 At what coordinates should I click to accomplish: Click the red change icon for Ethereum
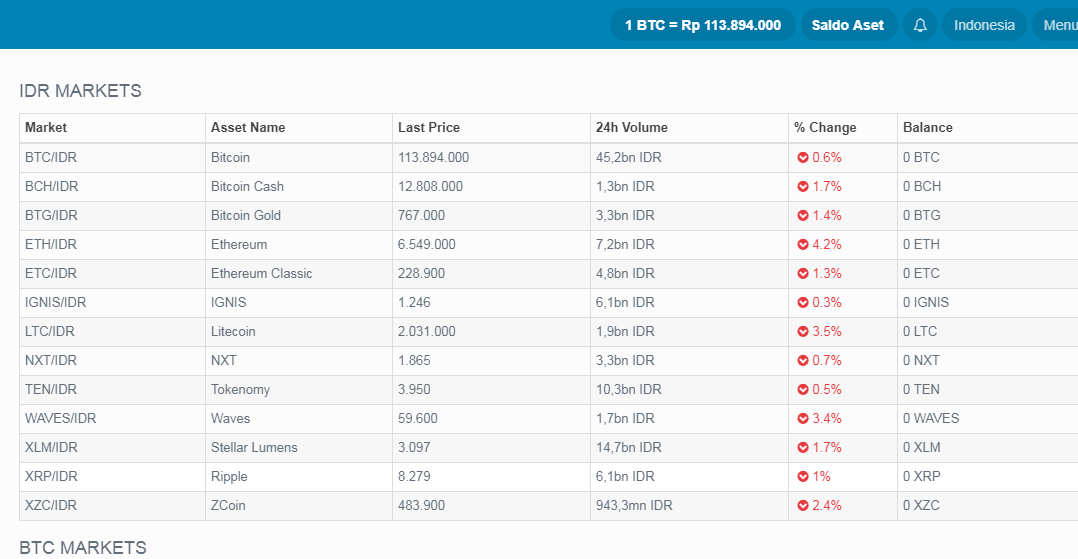[x=802, y=245]
